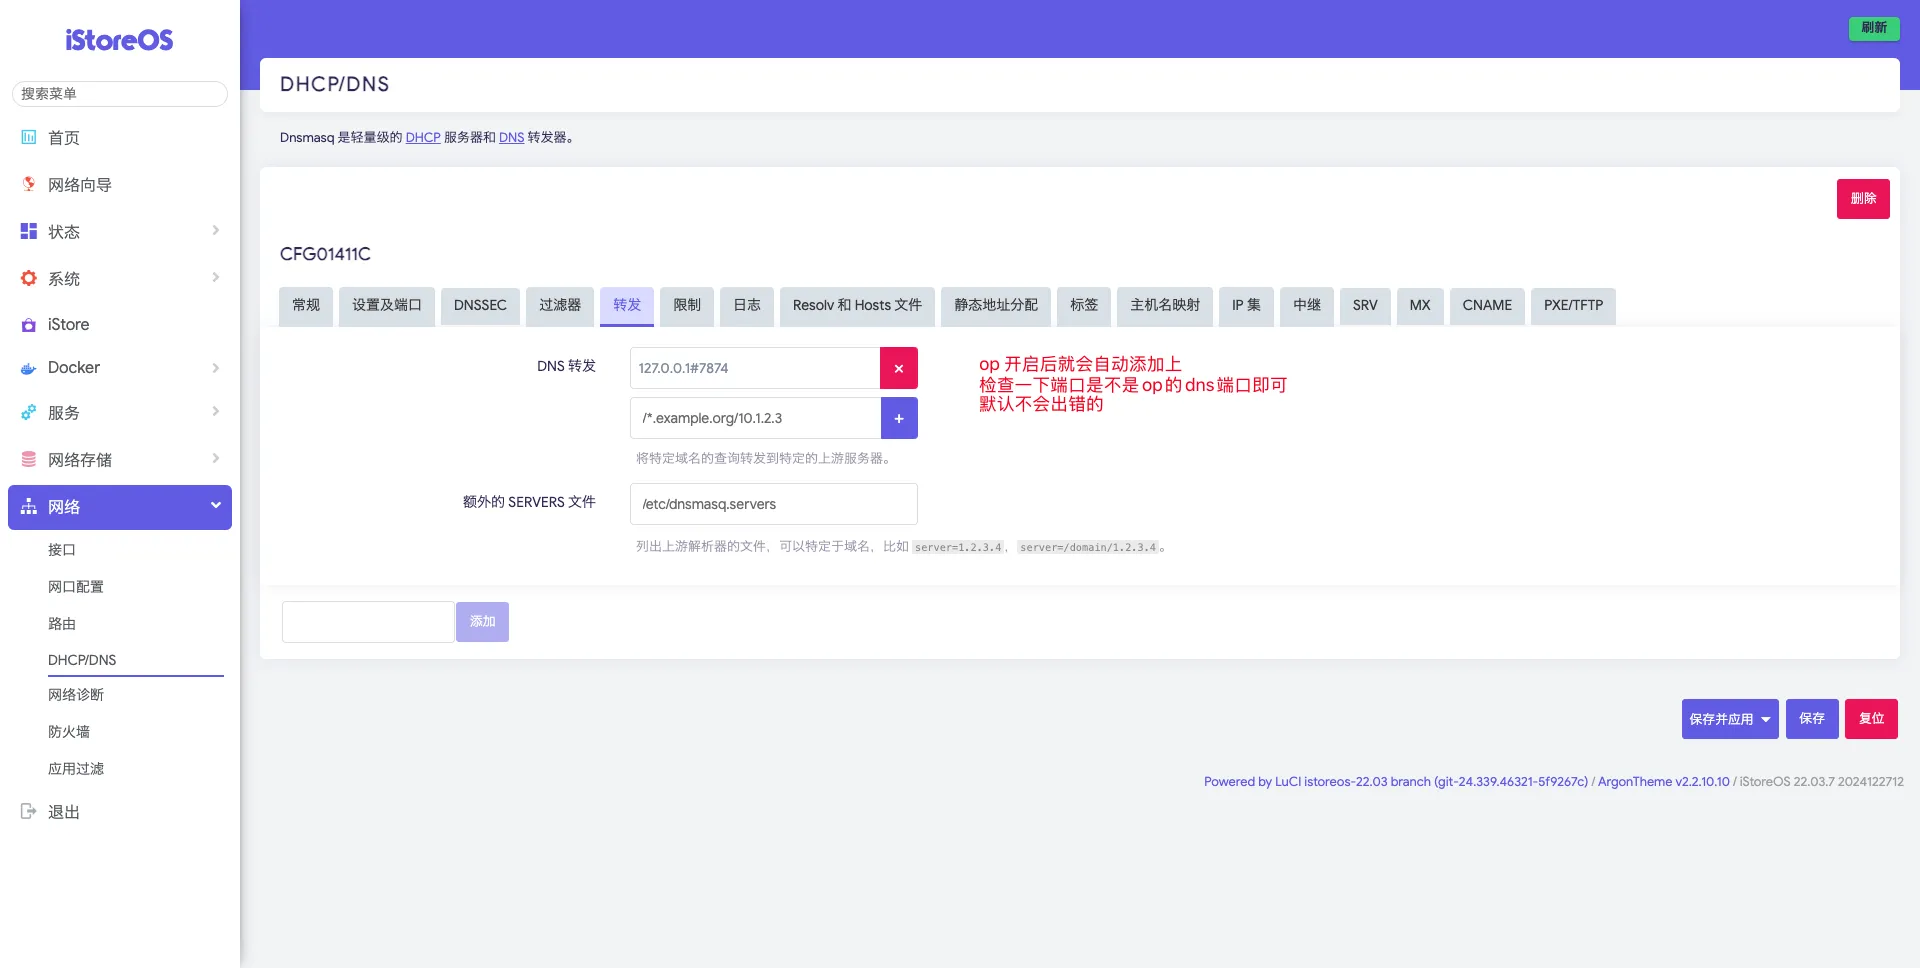Click the network wizard (网络向导) icon
This screenshot has width=1920, height=968.
[29, 184]
